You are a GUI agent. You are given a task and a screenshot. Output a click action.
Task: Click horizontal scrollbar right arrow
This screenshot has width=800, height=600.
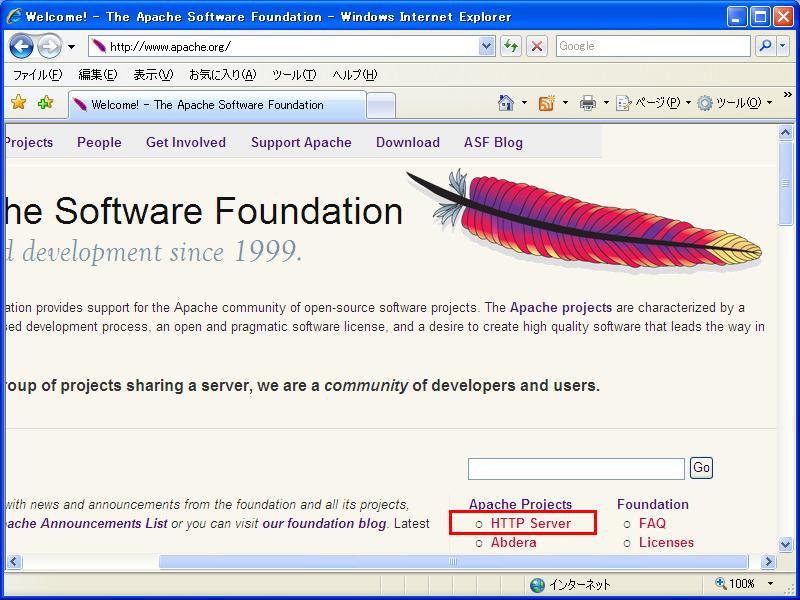(x=767, y=562)
